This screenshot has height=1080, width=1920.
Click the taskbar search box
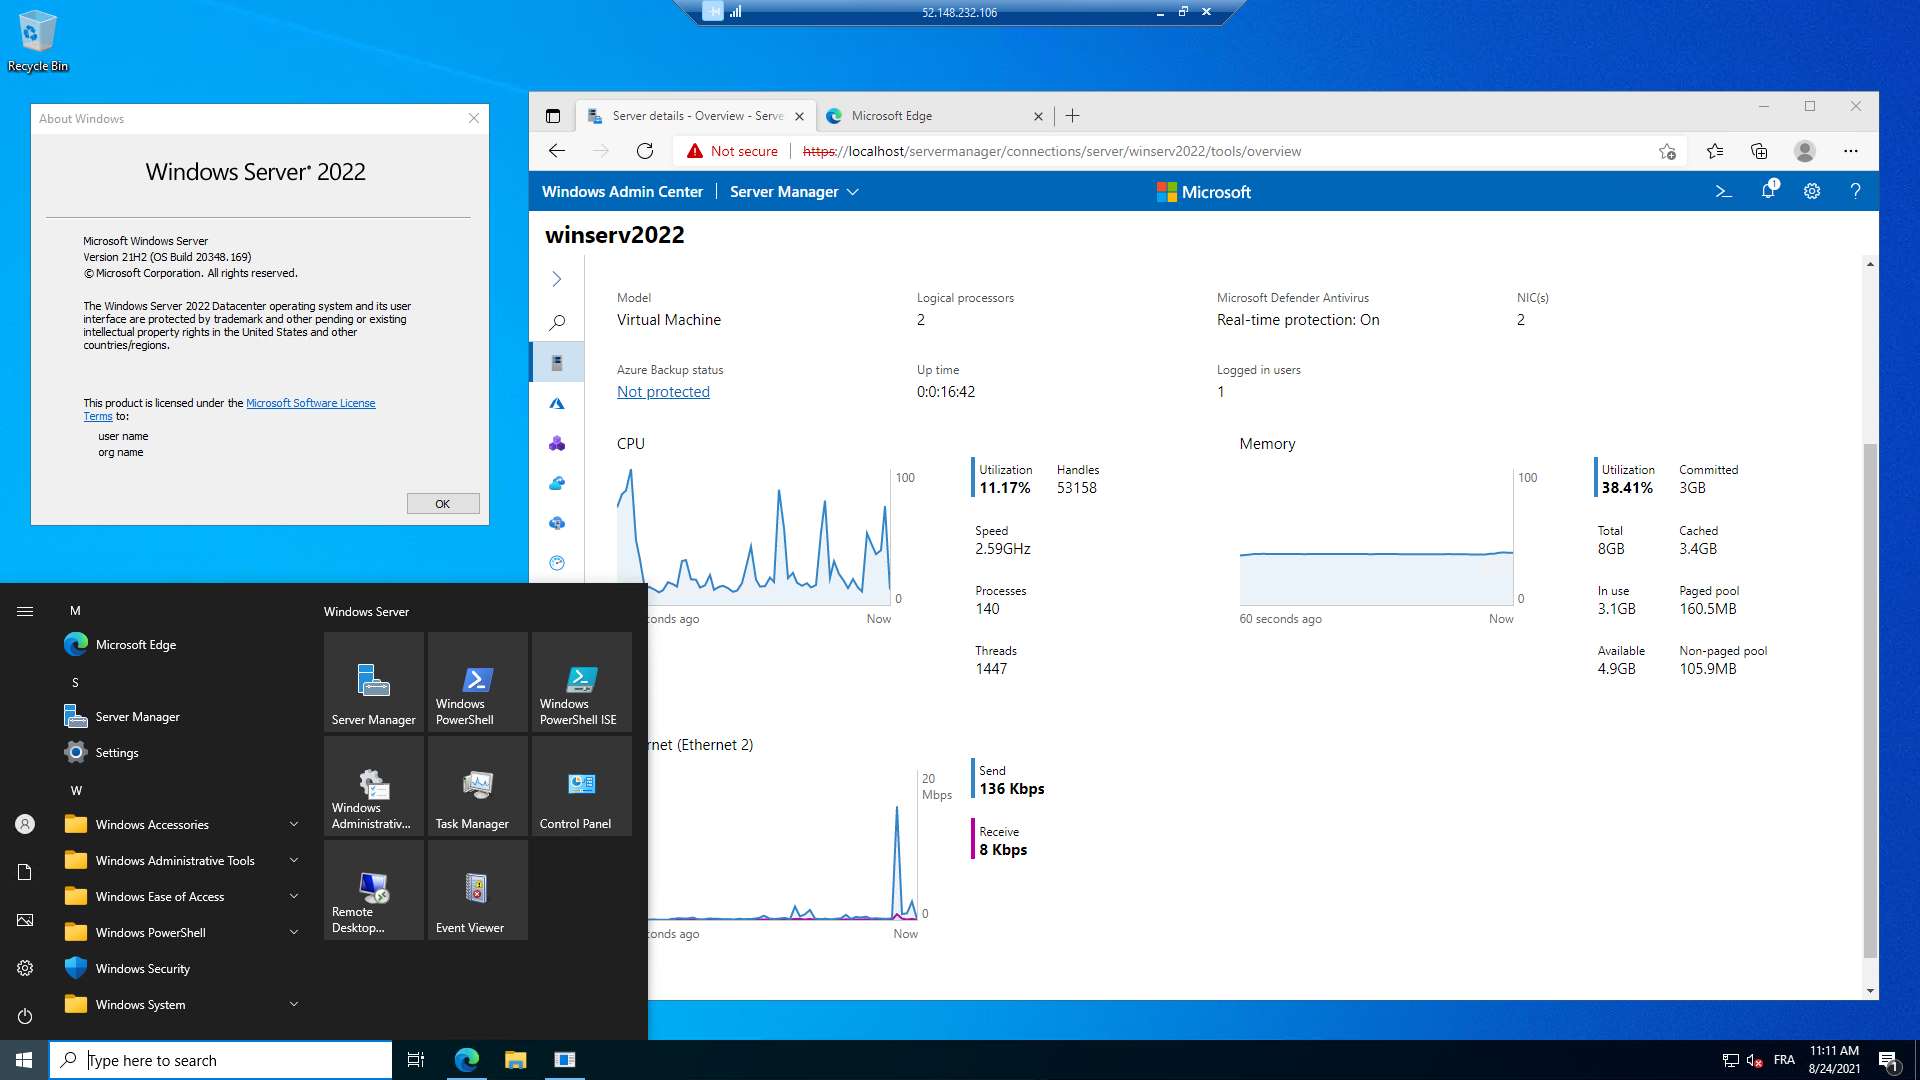221,1060
